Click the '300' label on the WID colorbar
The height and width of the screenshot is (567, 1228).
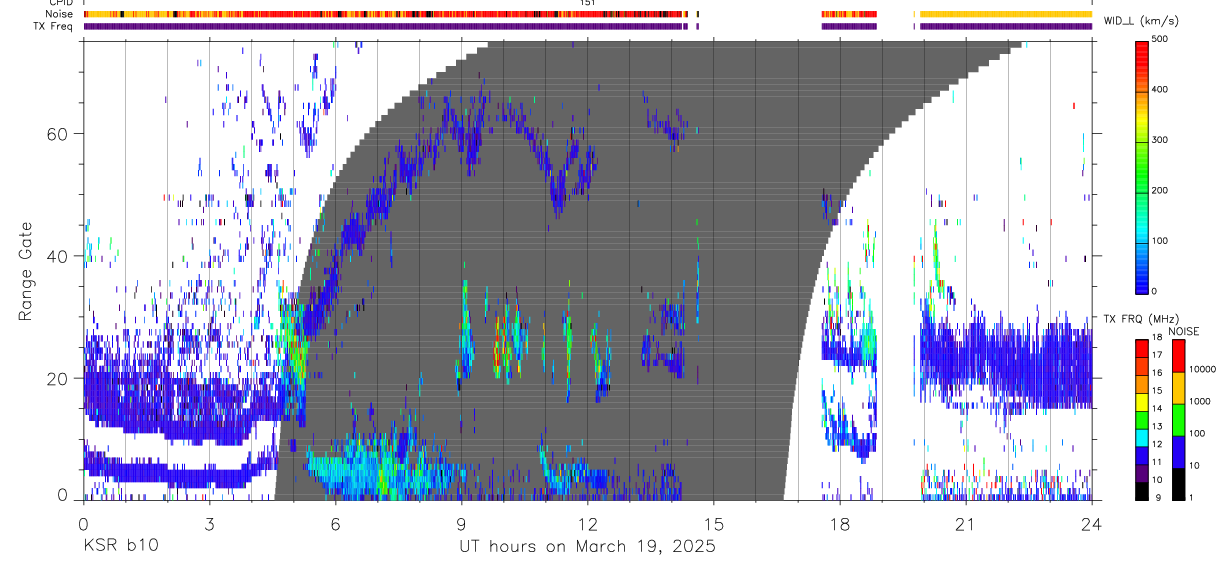pyautogui.click(x=1160, y=140)
